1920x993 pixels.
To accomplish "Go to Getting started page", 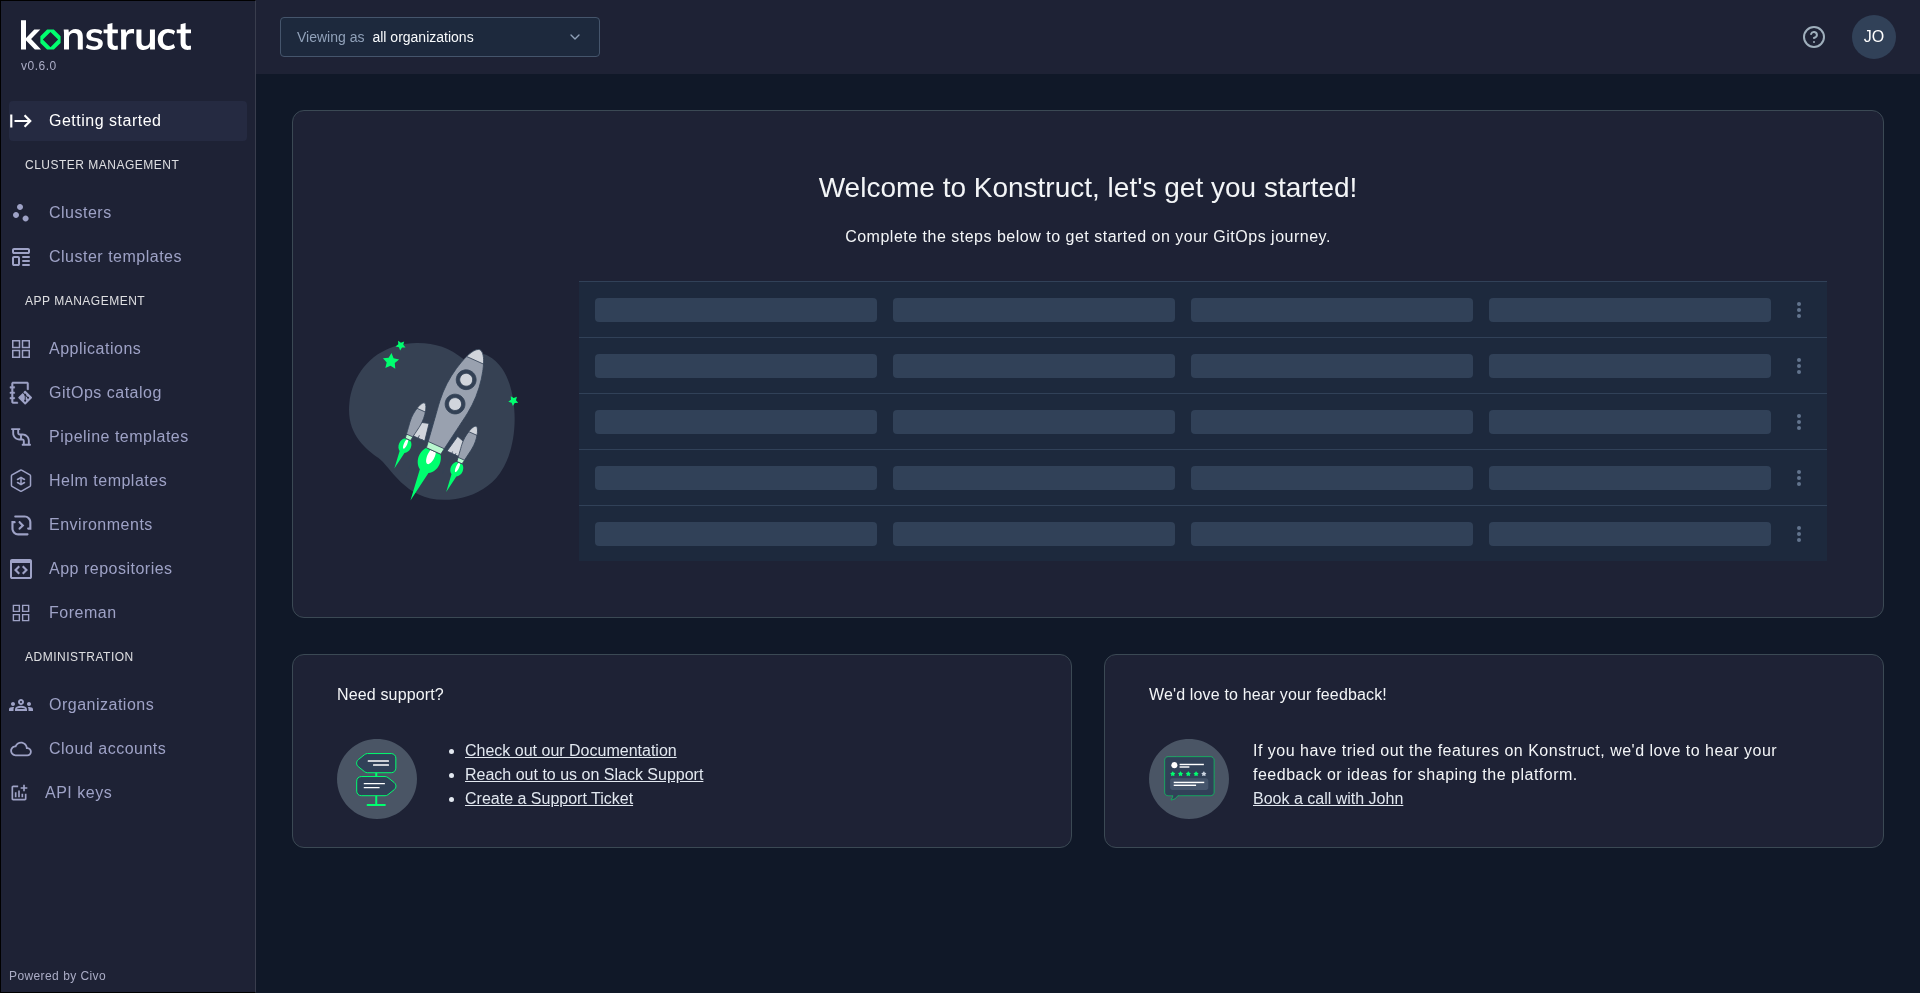I will [x=128, y=121].
